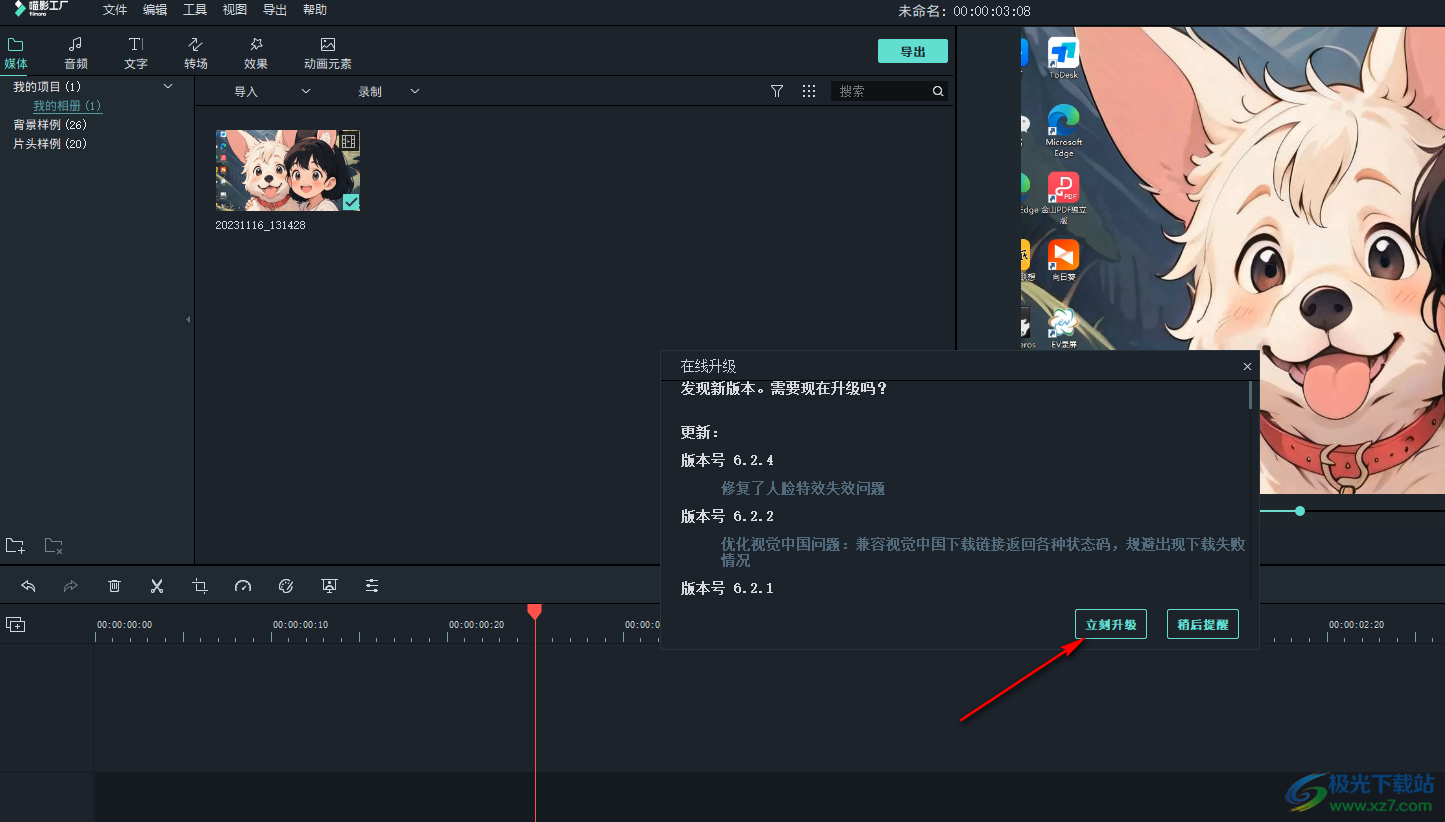Click the green screen icon
This screenshot has width=1445, height=822.
329,586
